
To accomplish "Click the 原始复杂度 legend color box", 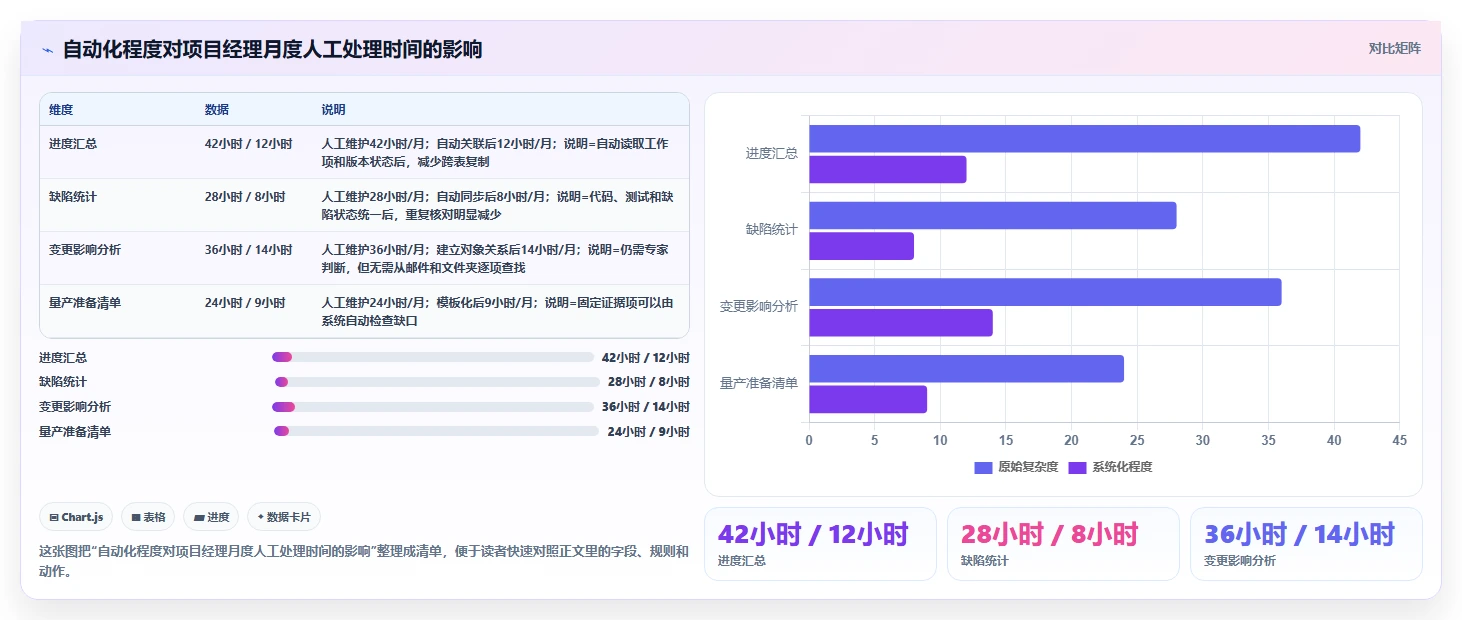I will [x=983, y=467].
